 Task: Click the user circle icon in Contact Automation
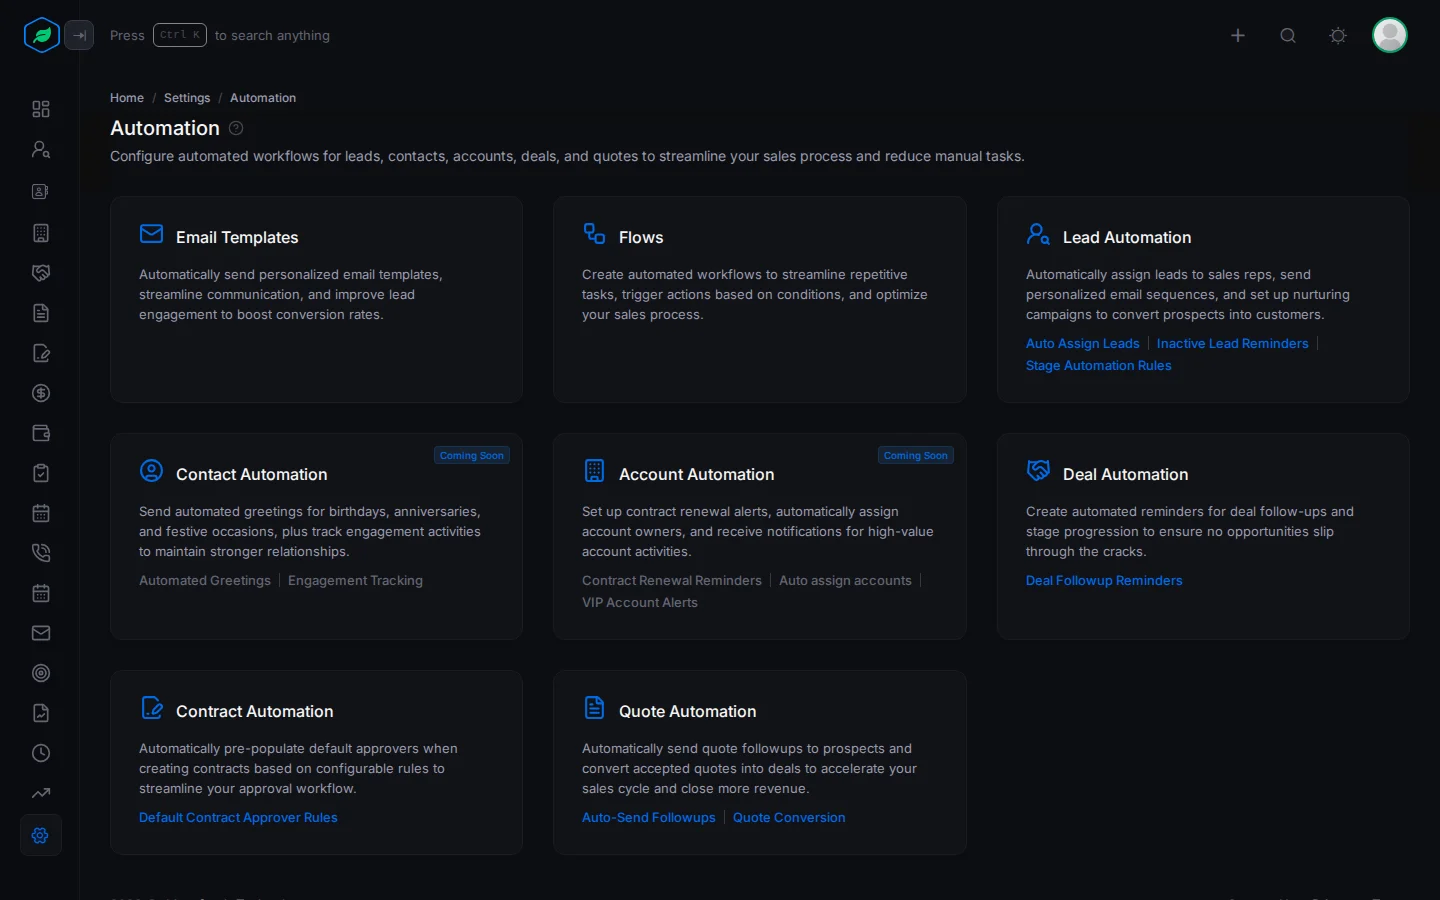[x=151, y=471]
